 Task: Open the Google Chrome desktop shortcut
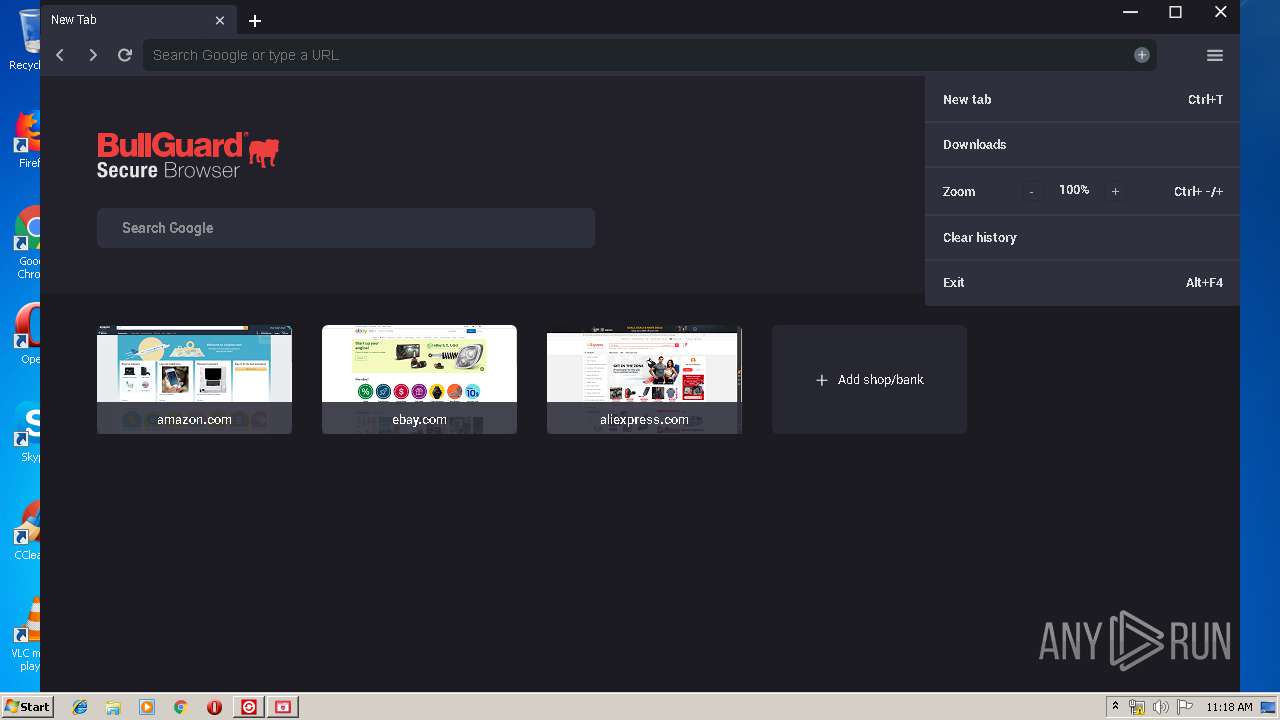point(28,244)
